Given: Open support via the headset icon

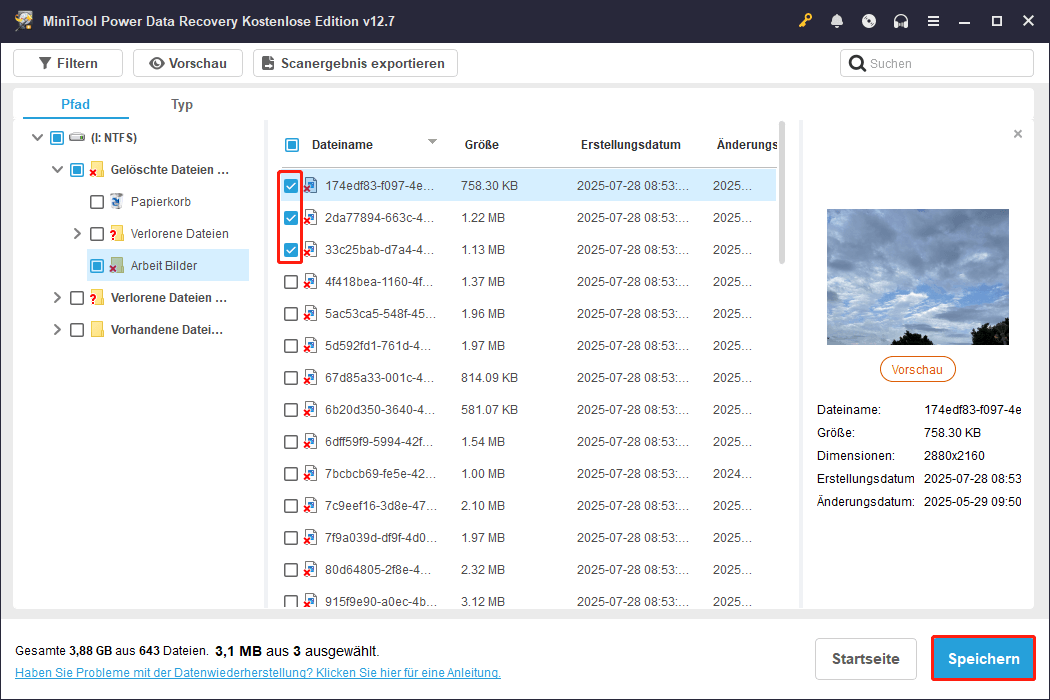Looking at the screenshot, I should point(901,20).
